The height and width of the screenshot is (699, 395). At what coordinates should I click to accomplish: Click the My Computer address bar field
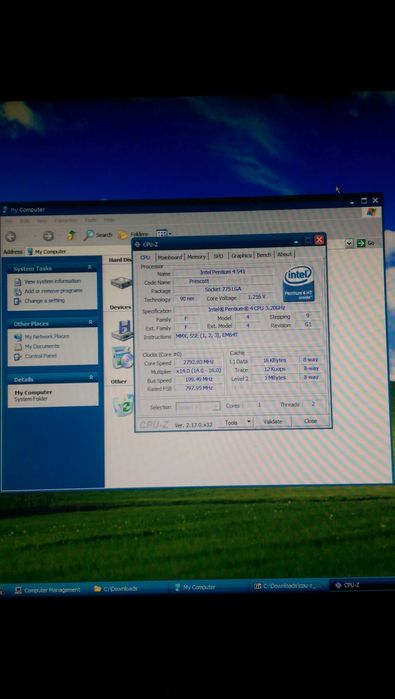[x=78, y=251]
